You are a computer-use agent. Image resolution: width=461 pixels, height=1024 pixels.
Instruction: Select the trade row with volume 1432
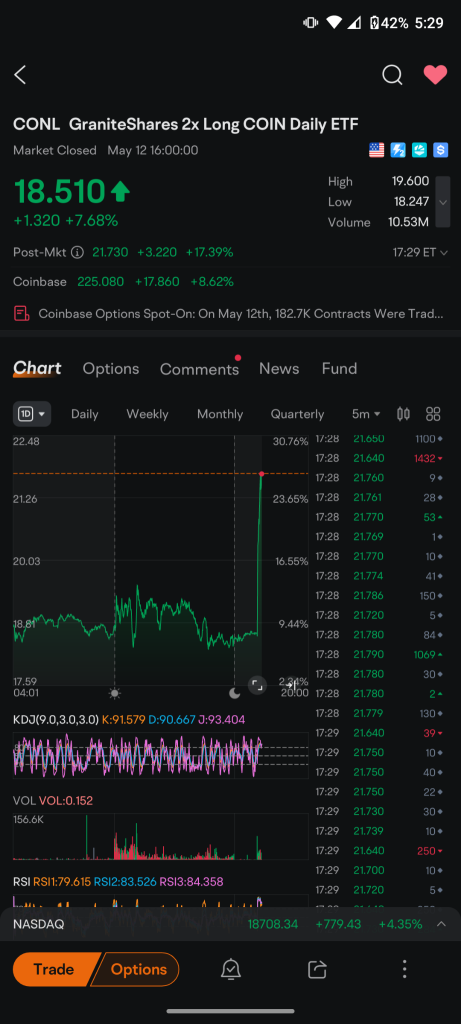[x=379, y=458]
